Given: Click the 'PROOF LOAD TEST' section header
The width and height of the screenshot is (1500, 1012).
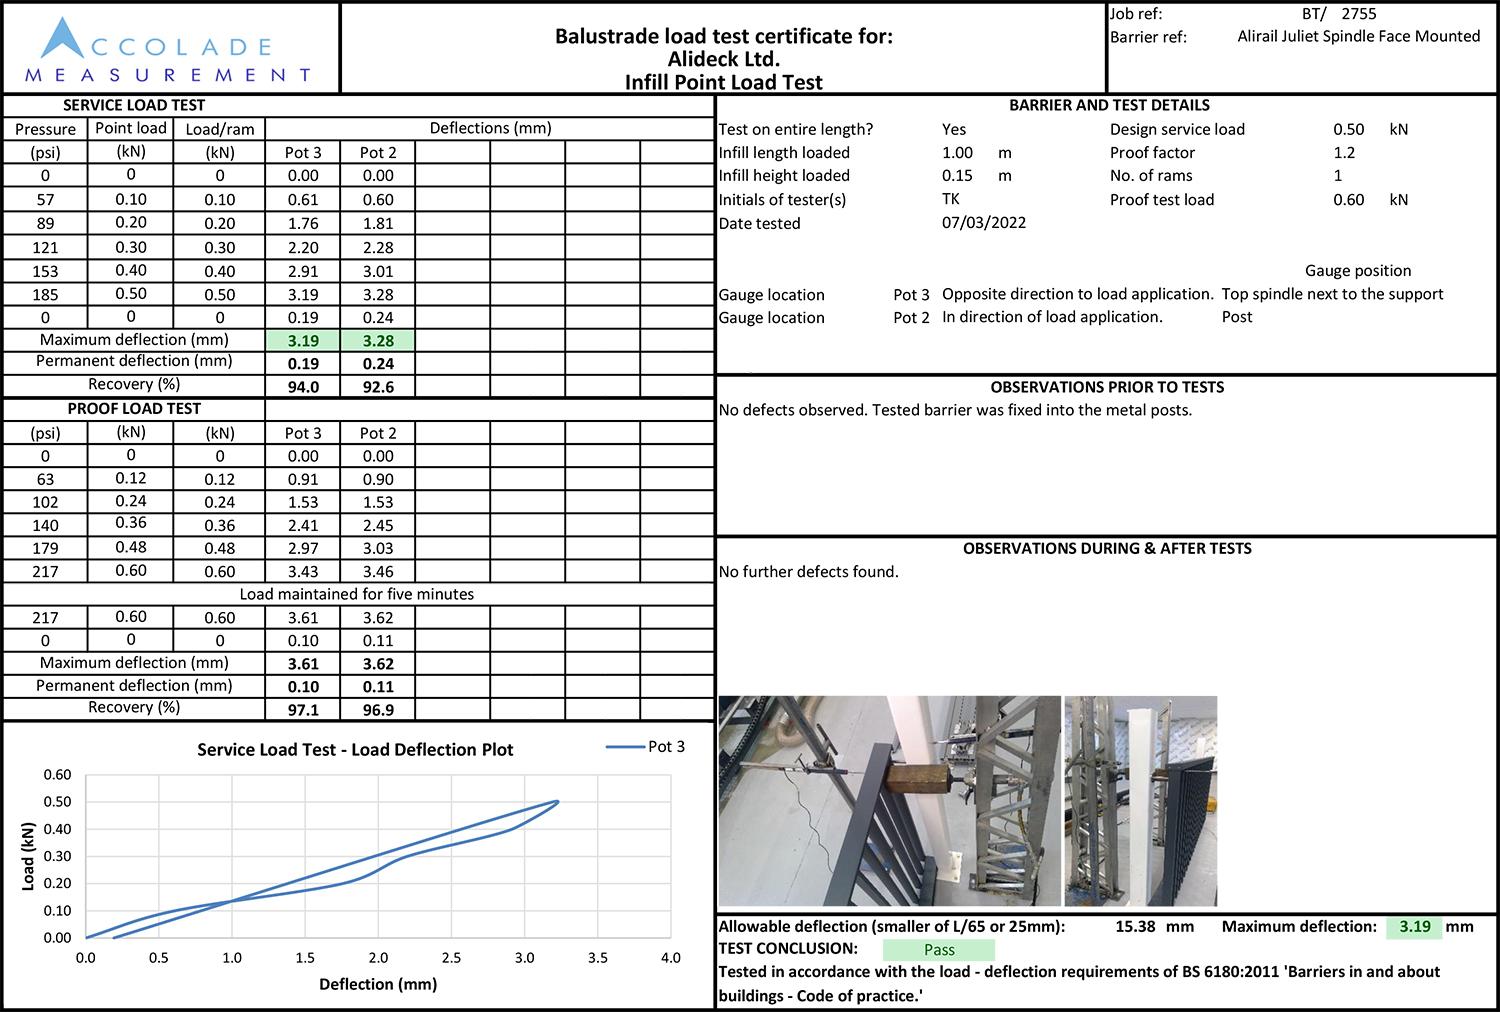Looking at the screenshot, I should click(x=134, y=408).
